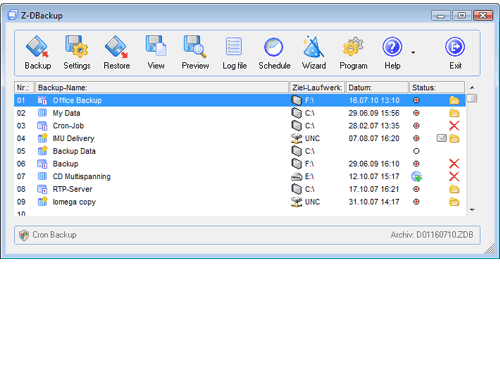This screenshot has width=500, height=370.
Task: Open Program settings gear tool
Action: [x=353, y=53]
